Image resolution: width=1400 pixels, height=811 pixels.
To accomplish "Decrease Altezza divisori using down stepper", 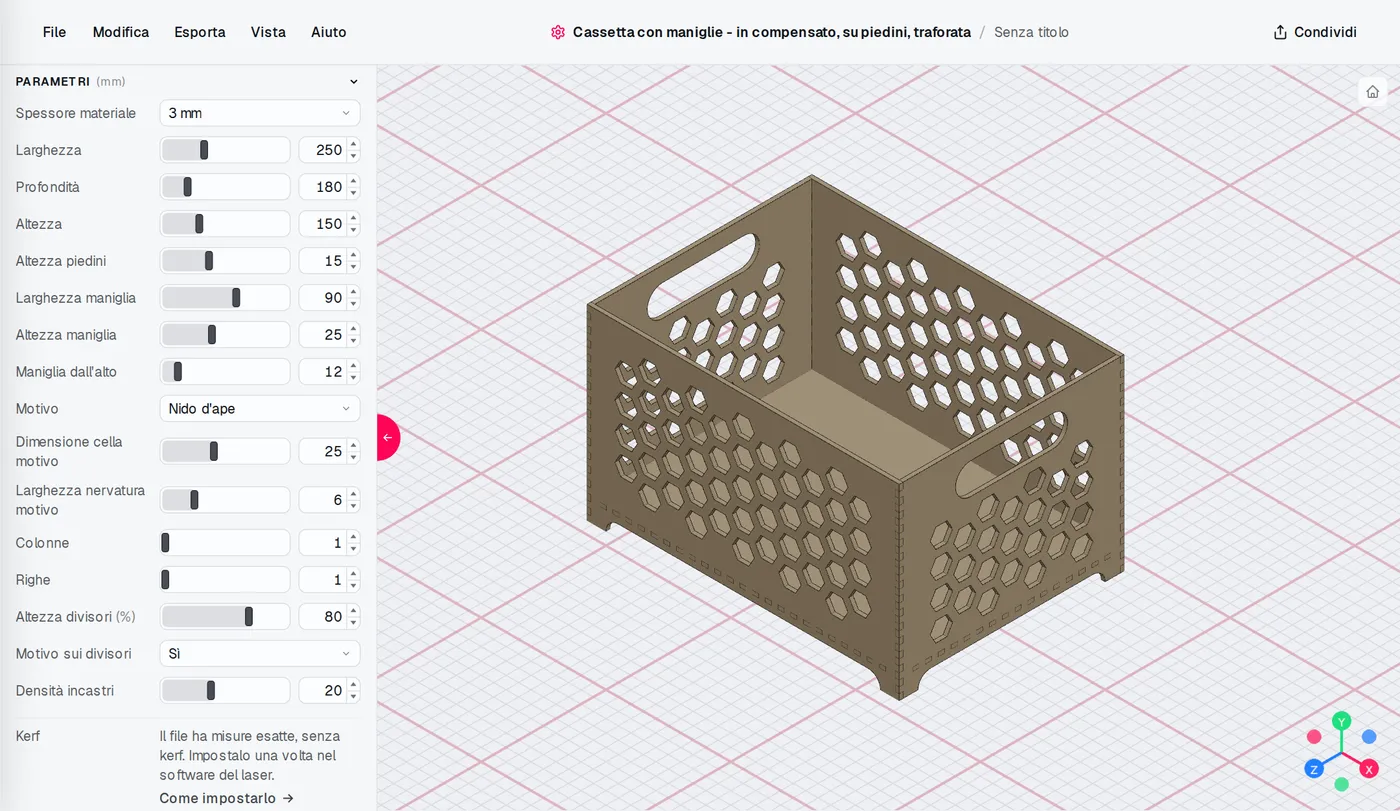I will (353, 623).
